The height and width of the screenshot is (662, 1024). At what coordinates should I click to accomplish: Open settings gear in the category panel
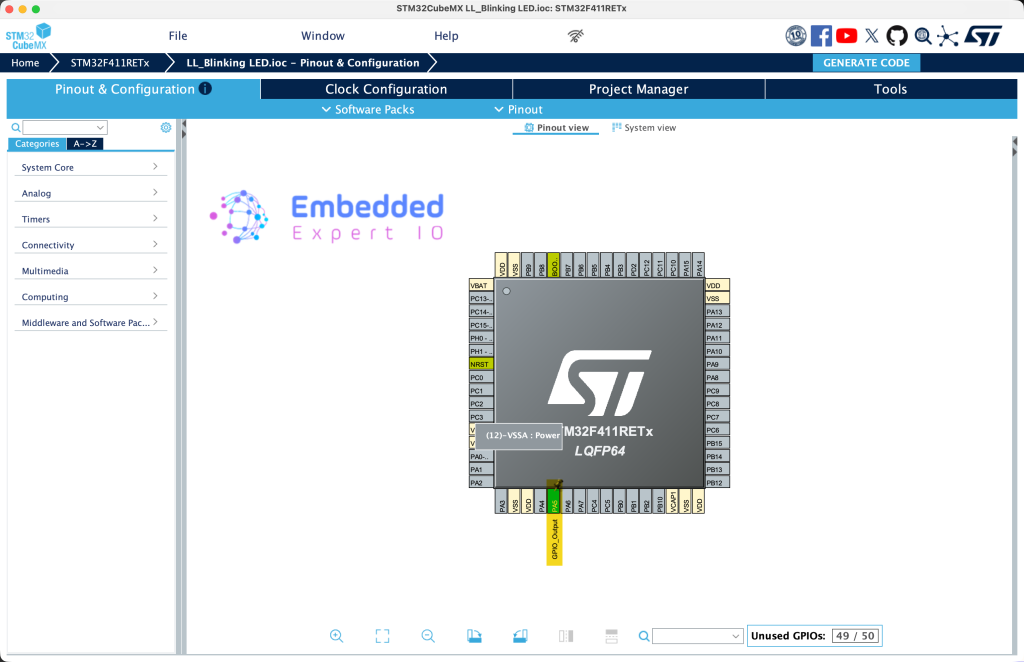pos(166,128)
